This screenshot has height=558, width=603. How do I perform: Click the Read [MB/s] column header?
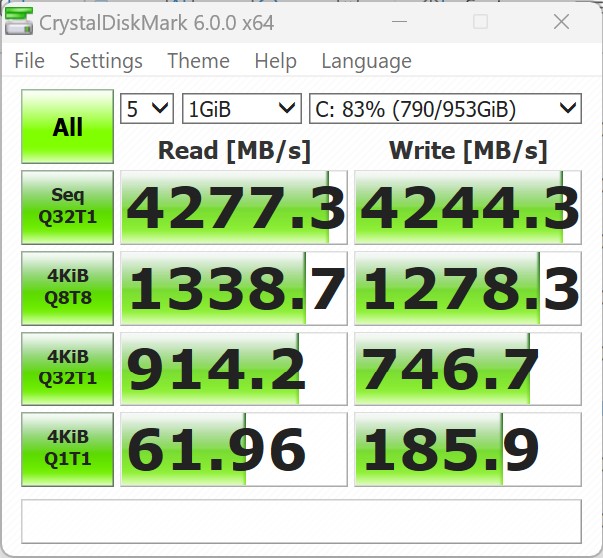tap(234, 150)
